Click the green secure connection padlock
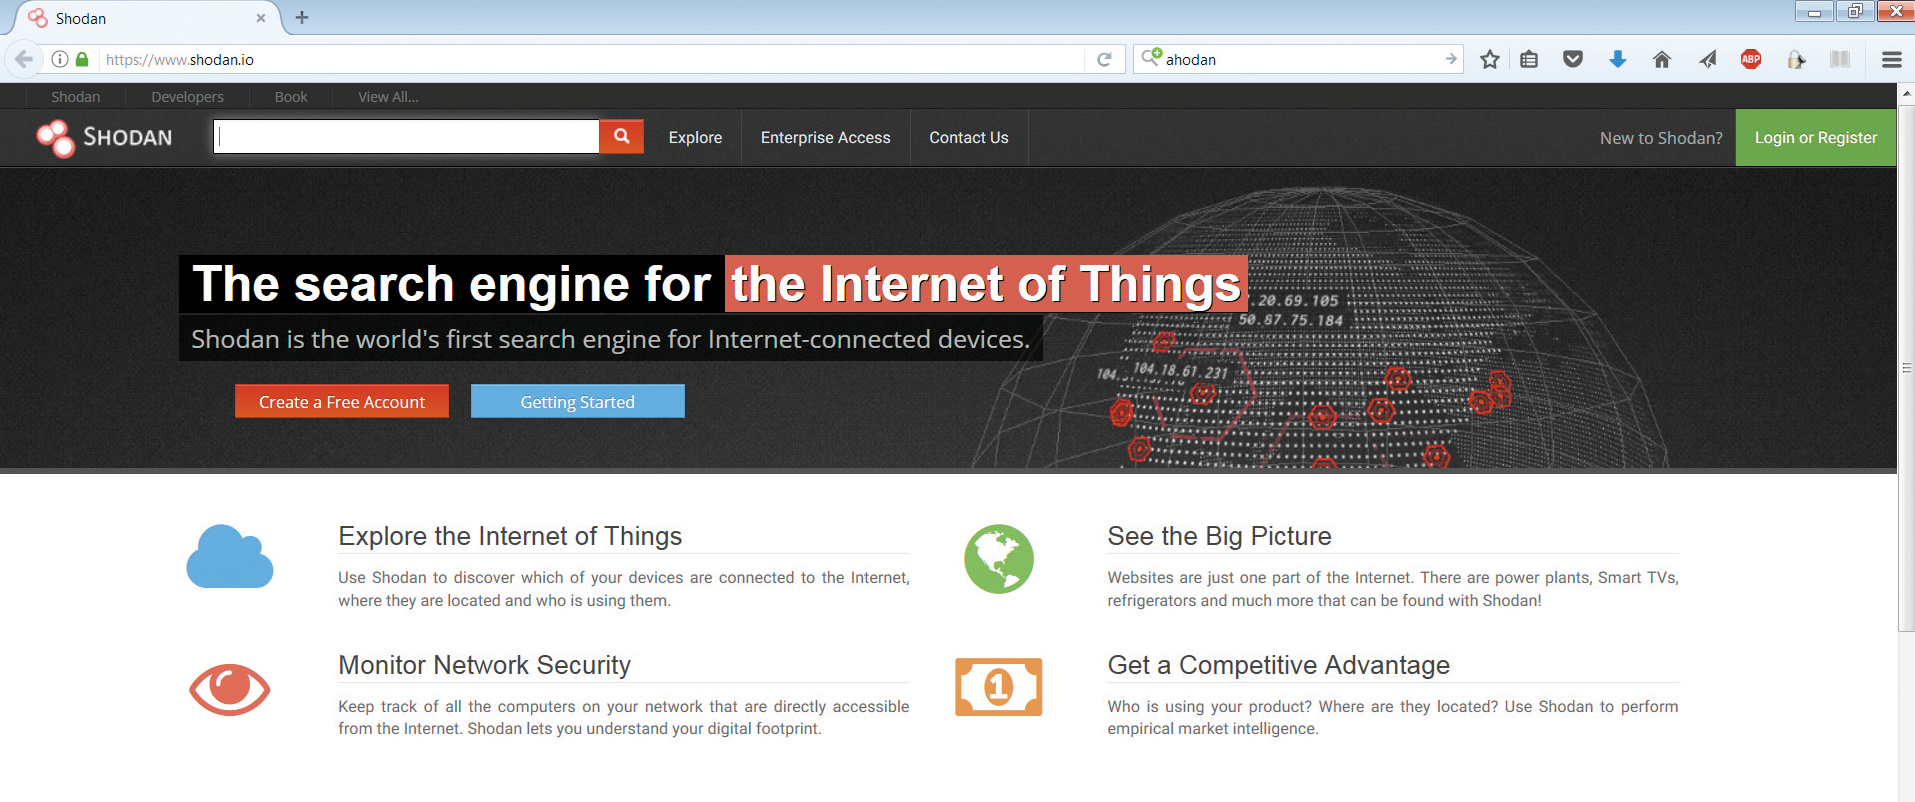This screenshot has width=1915, height=802. [82, 59]
